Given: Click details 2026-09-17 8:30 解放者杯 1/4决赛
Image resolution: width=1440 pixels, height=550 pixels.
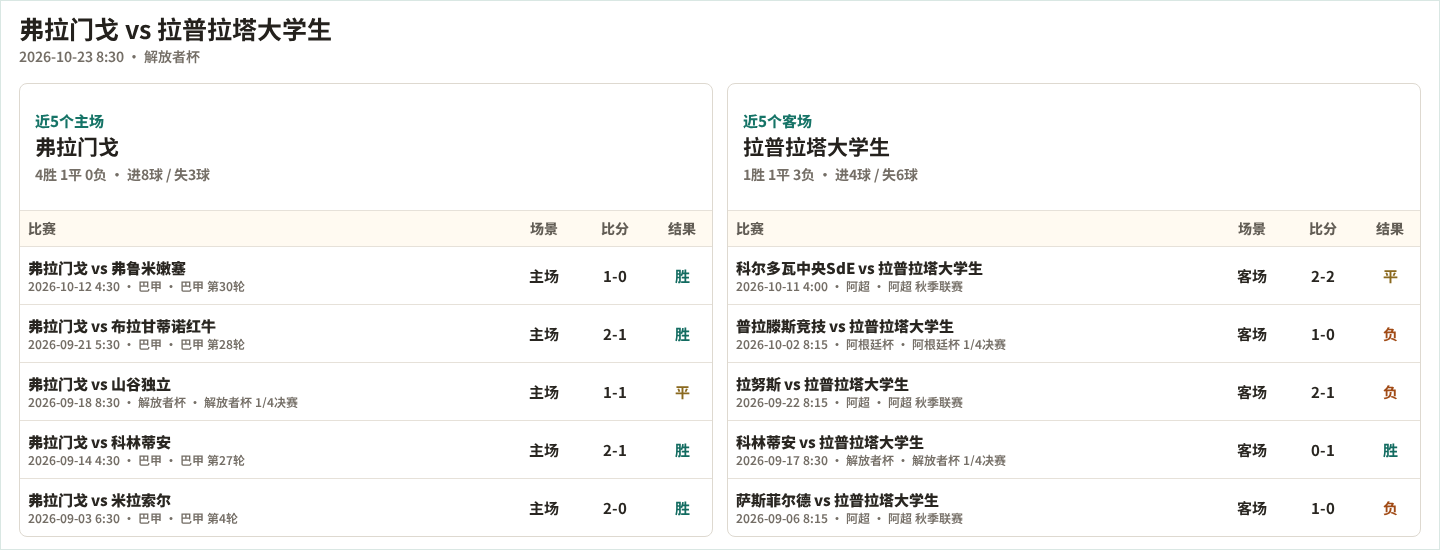Looking at the screenshot, I should [x=871, y=461].
